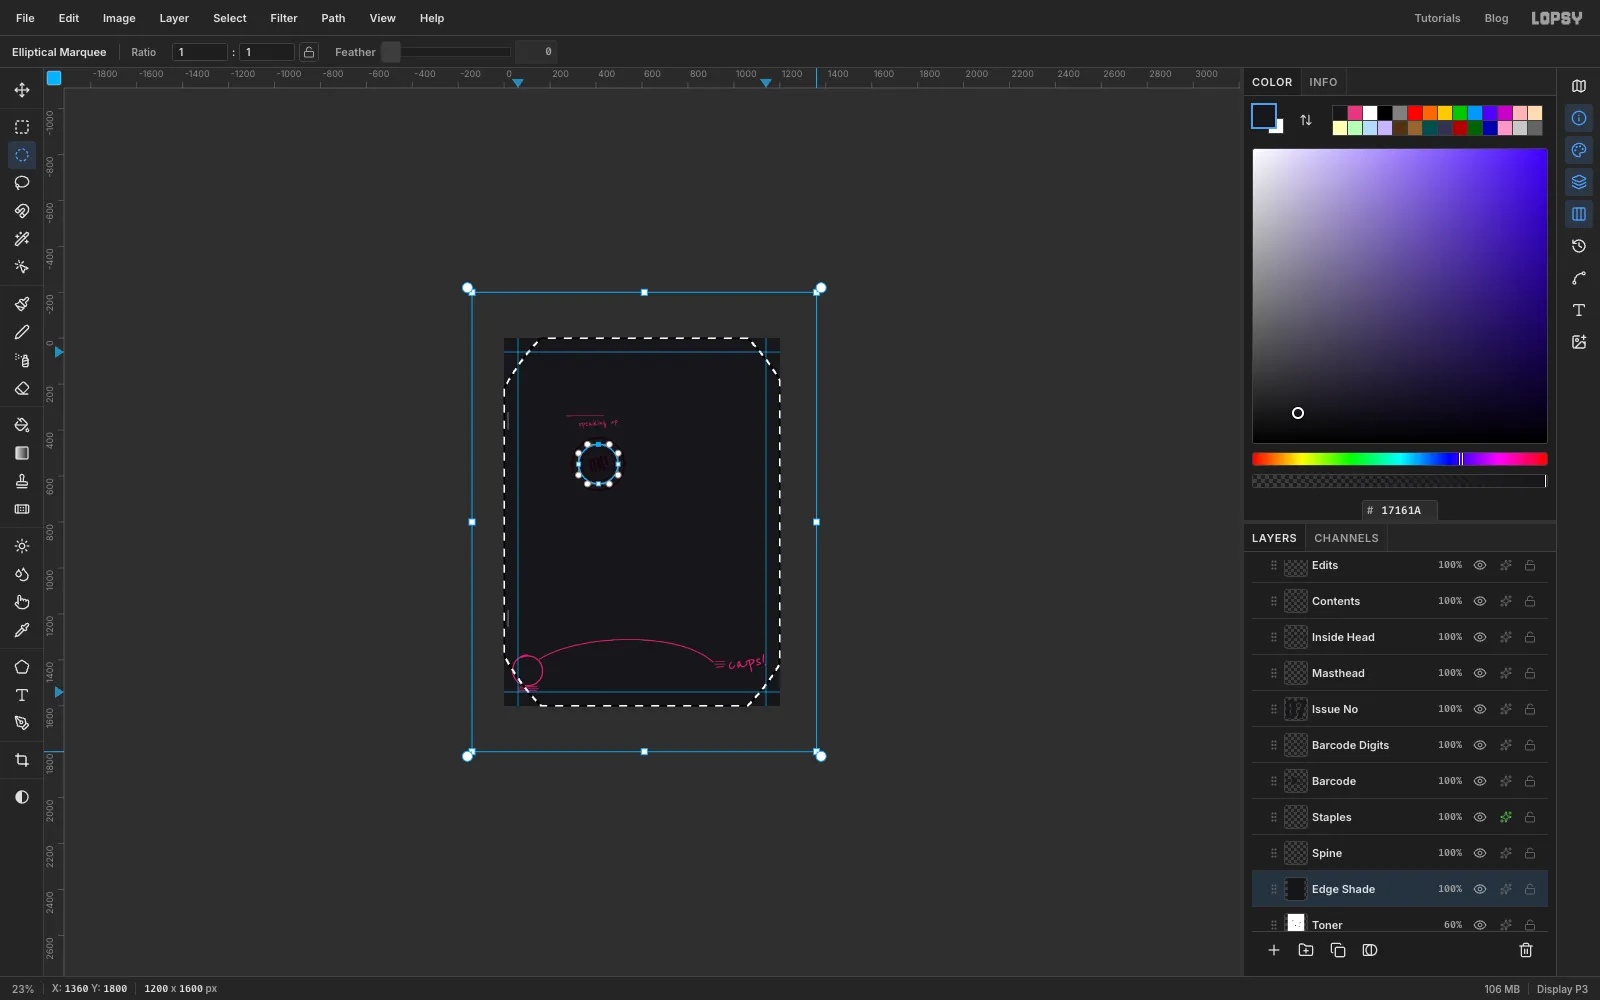
Task: Select the Text tool in left toolbar
Action: click(x=22, y=695)
